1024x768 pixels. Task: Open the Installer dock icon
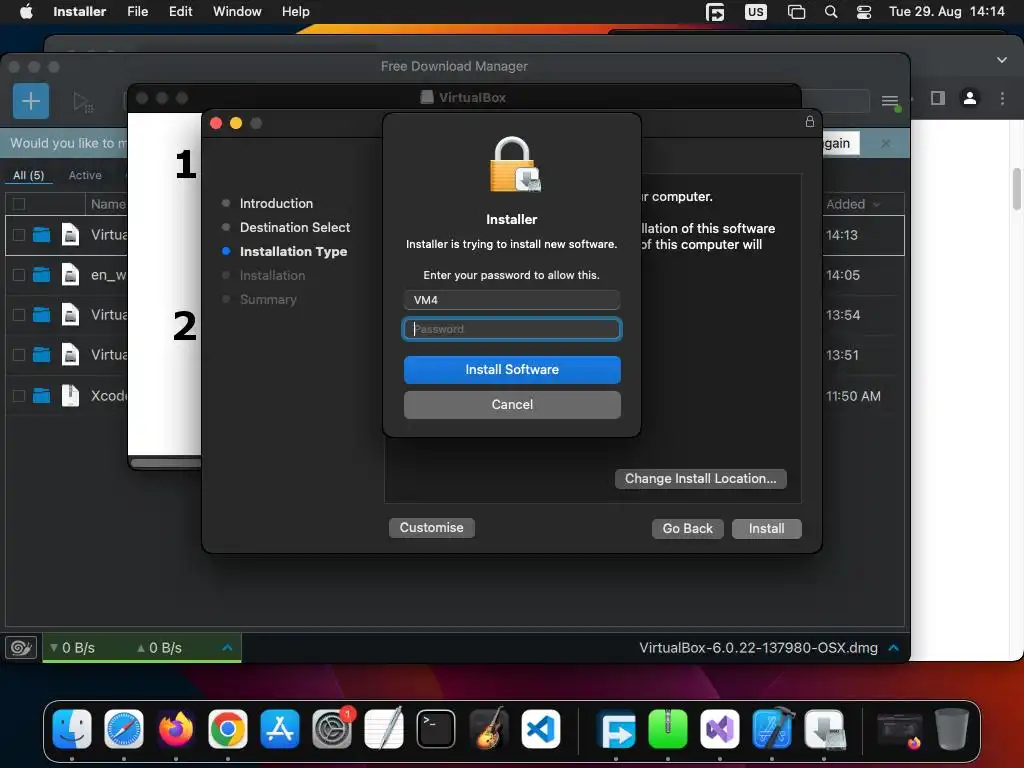click(824, 729)
